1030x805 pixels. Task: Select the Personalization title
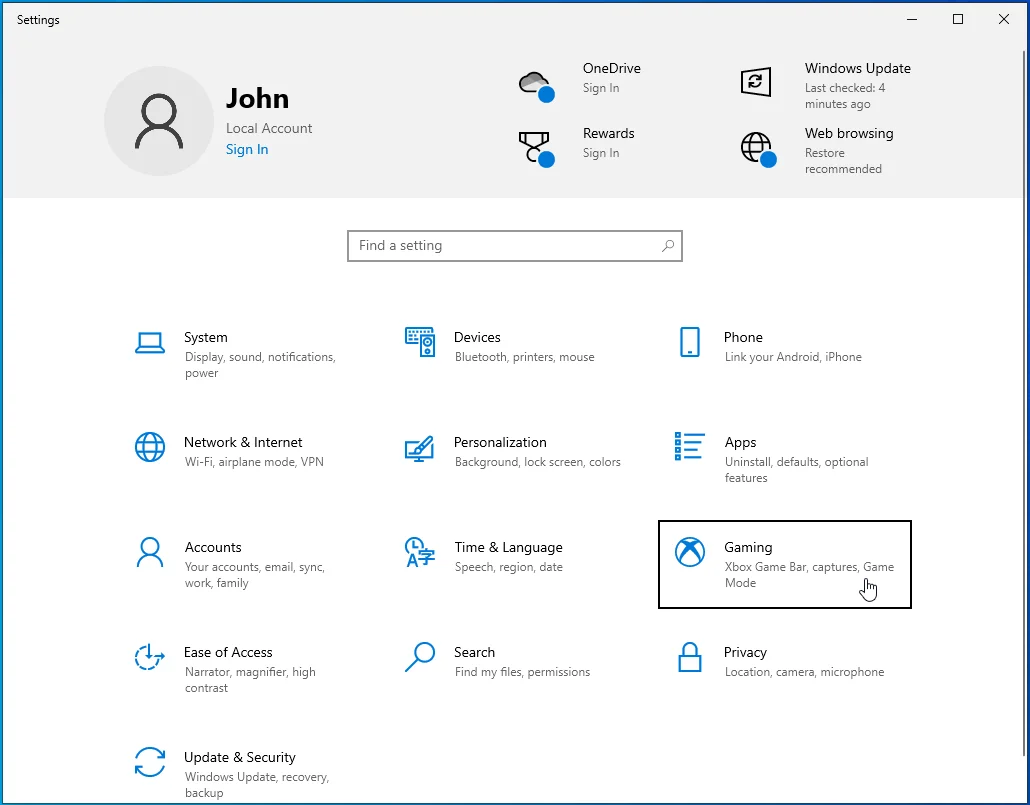coord(500,442)
